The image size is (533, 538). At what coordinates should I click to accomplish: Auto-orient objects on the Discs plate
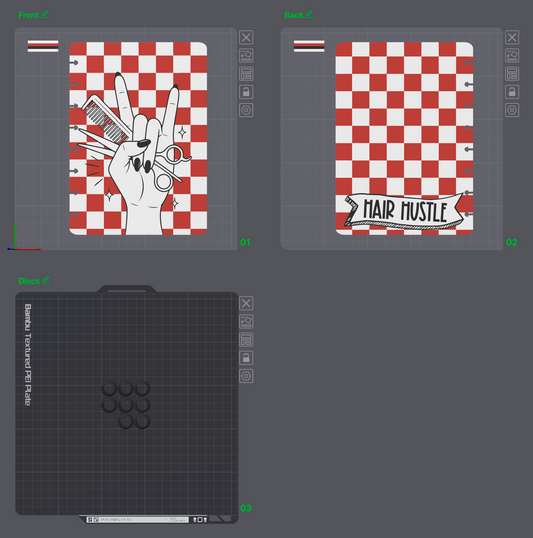(246, 321)
